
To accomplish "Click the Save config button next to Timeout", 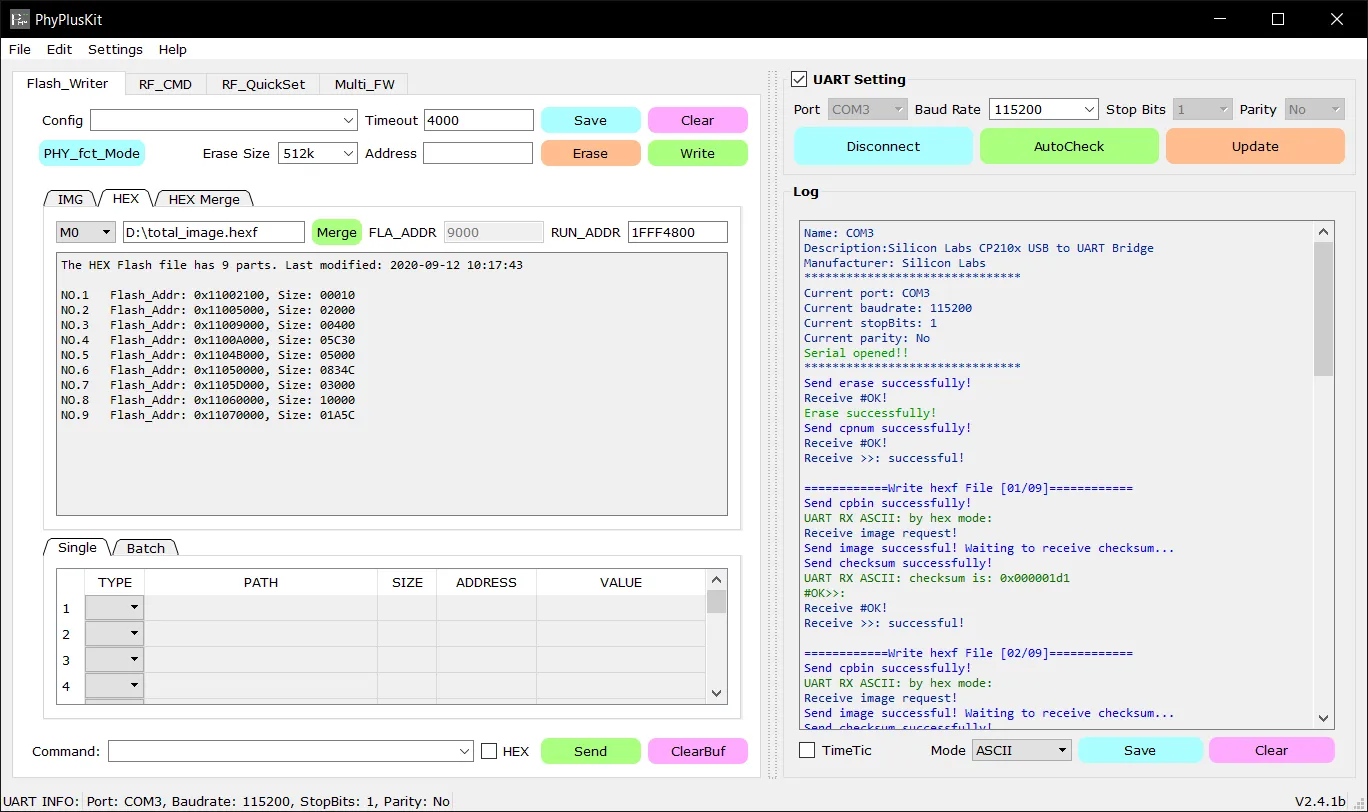I will coord(590,120).
